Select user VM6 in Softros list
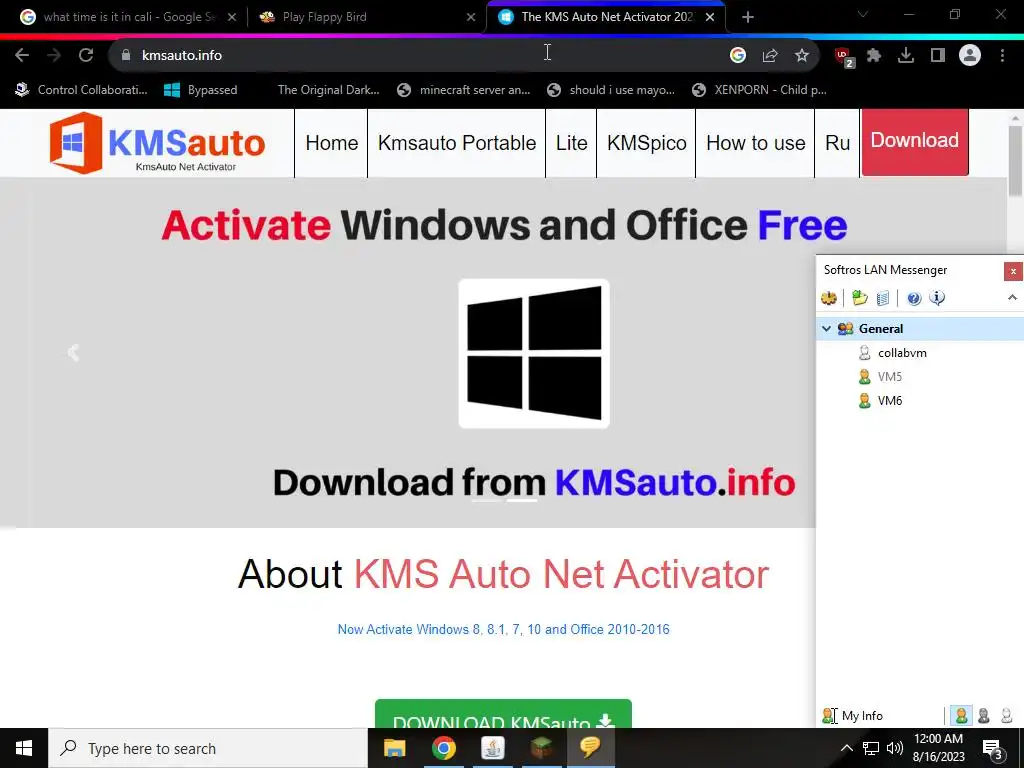Viewport: 1024px width, 768px height. [x=889, y=401]
